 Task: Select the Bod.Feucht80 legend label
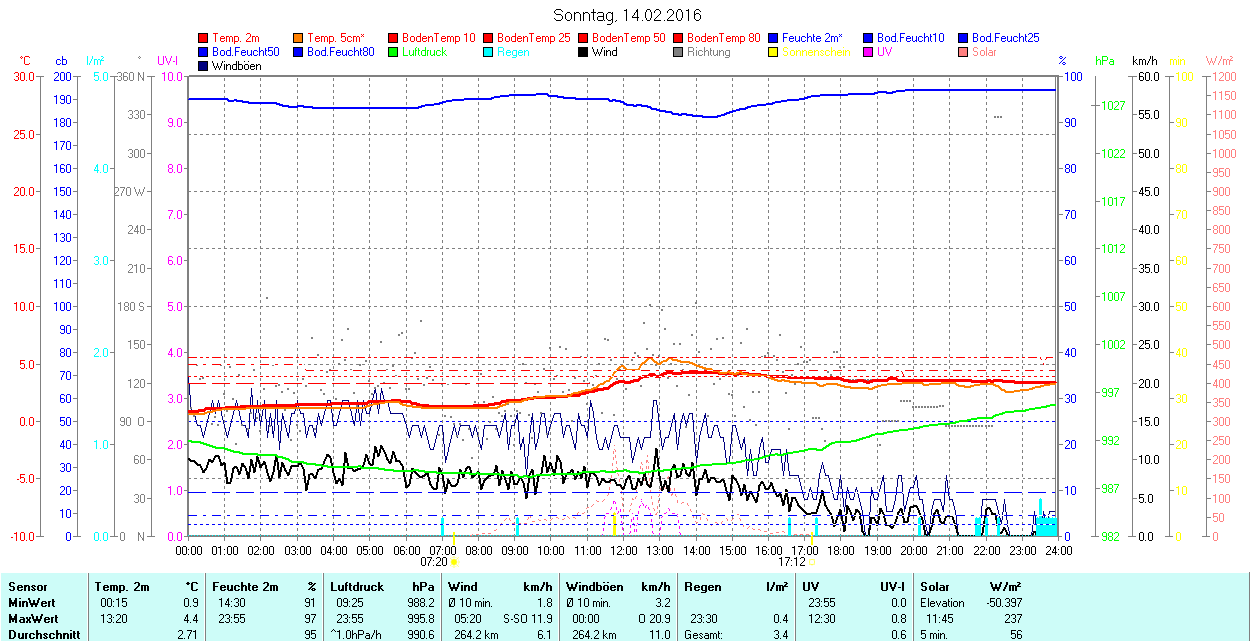340,52
